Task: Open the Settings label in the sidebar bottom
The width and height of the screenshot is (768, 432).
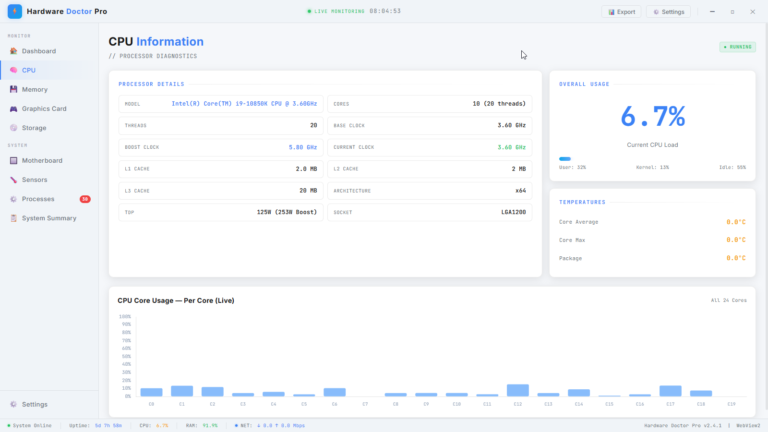Action: point(35,405)
